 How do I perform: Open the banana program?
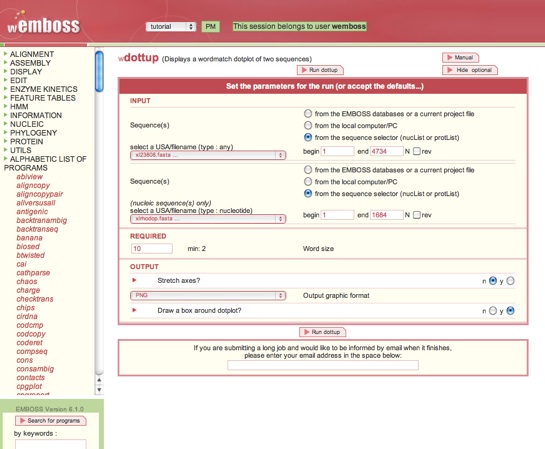click(x=29, y=238)
